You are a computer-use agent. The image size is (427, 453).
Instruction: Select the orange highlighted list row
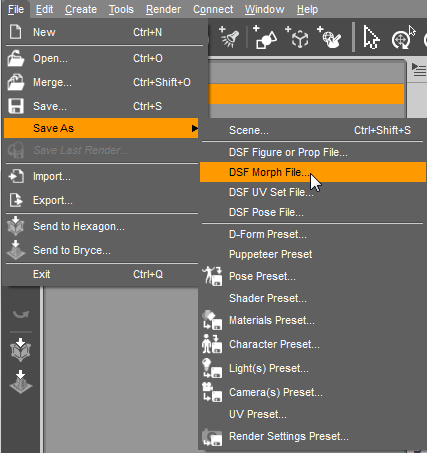(306, 94)
